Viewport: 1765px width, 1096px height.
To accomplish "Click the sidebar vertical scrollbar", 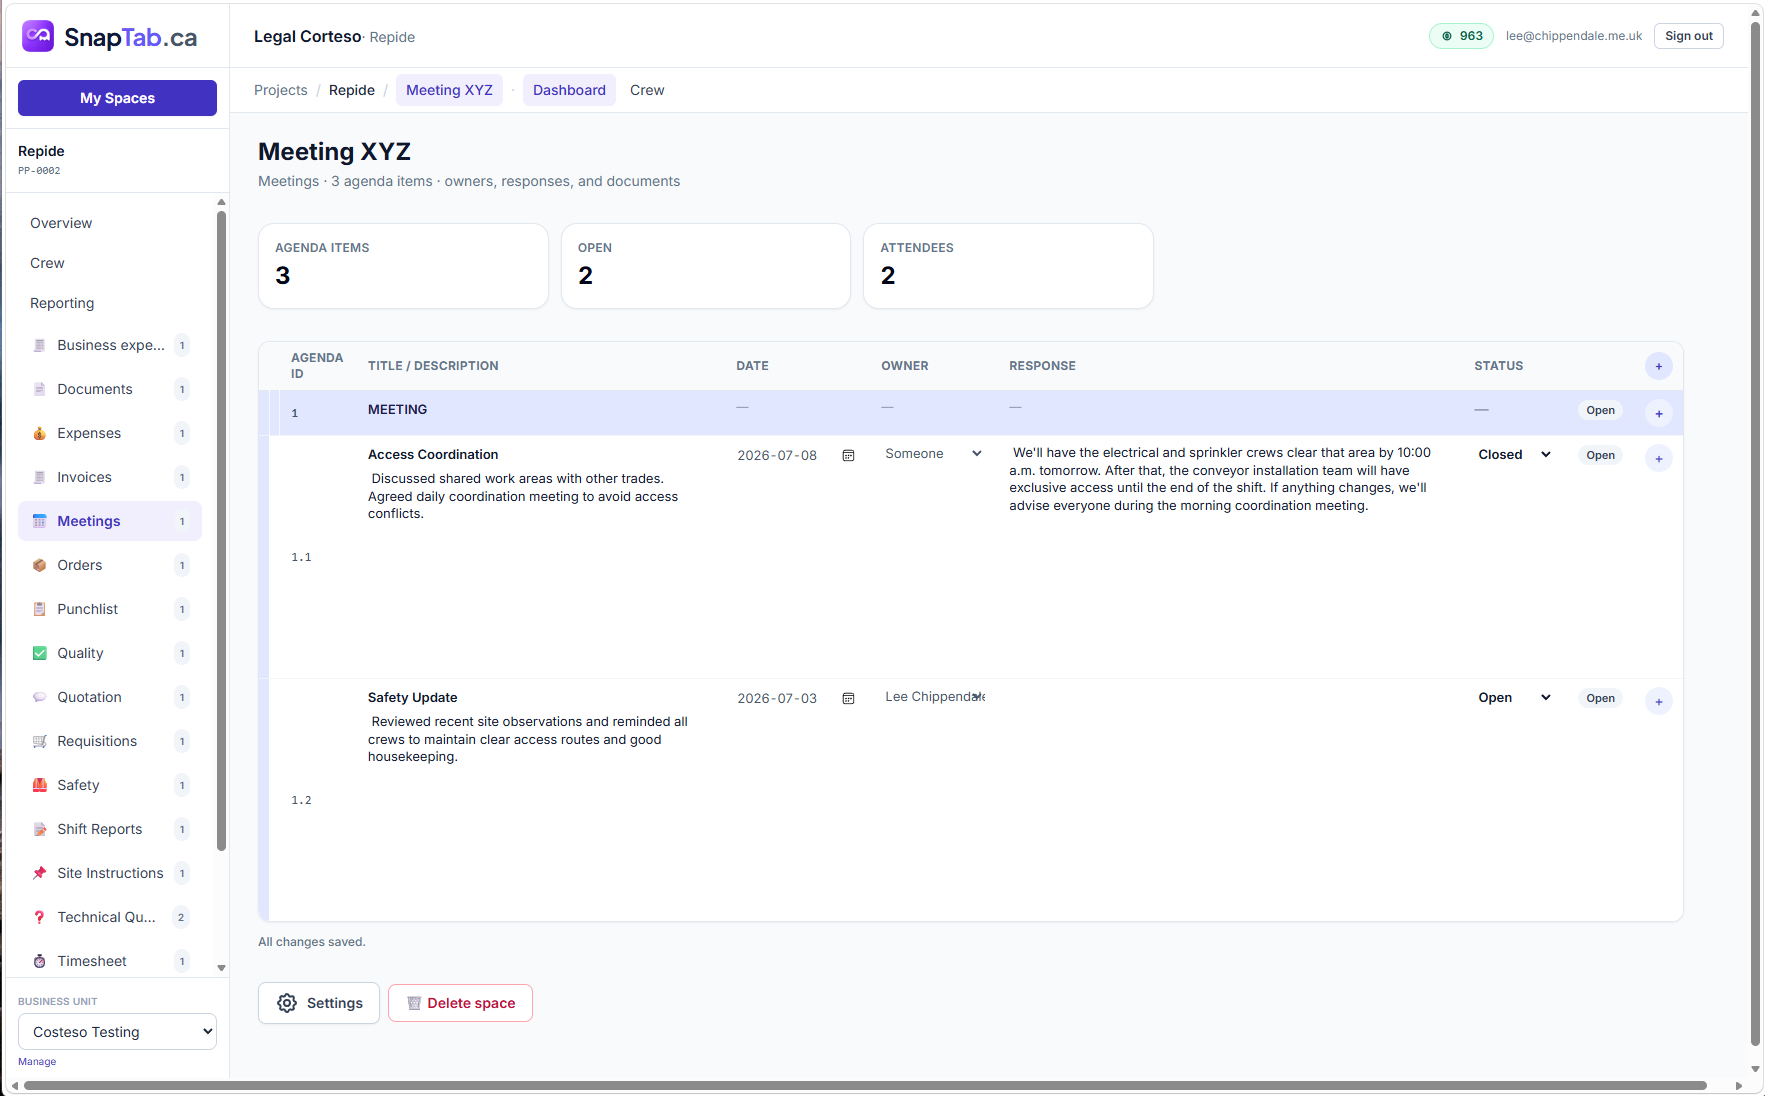I will (221, 530).
